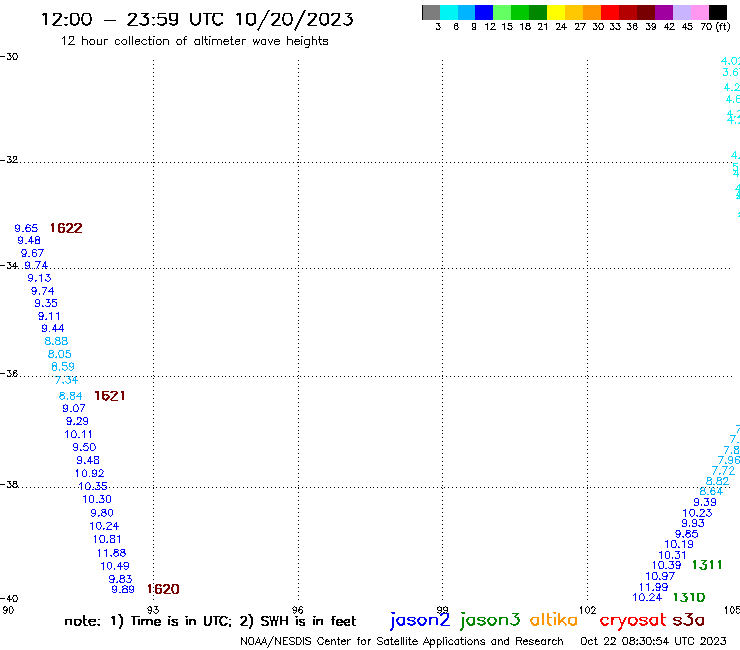Click the wave height value '10.92'
Viewport: 740px width, 650px height.
[90, 473]
